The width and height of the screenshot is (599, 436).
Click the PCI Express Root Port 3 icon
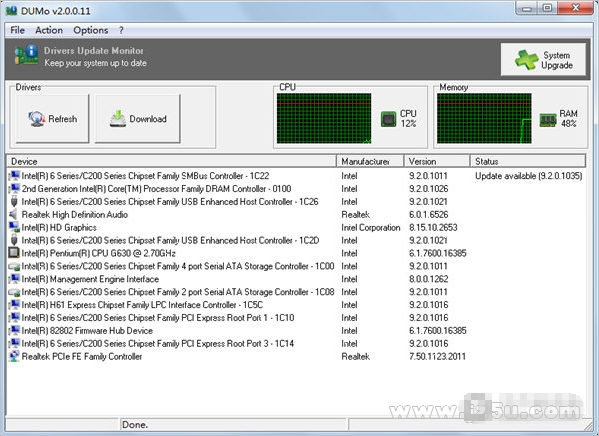pos(14,344)
